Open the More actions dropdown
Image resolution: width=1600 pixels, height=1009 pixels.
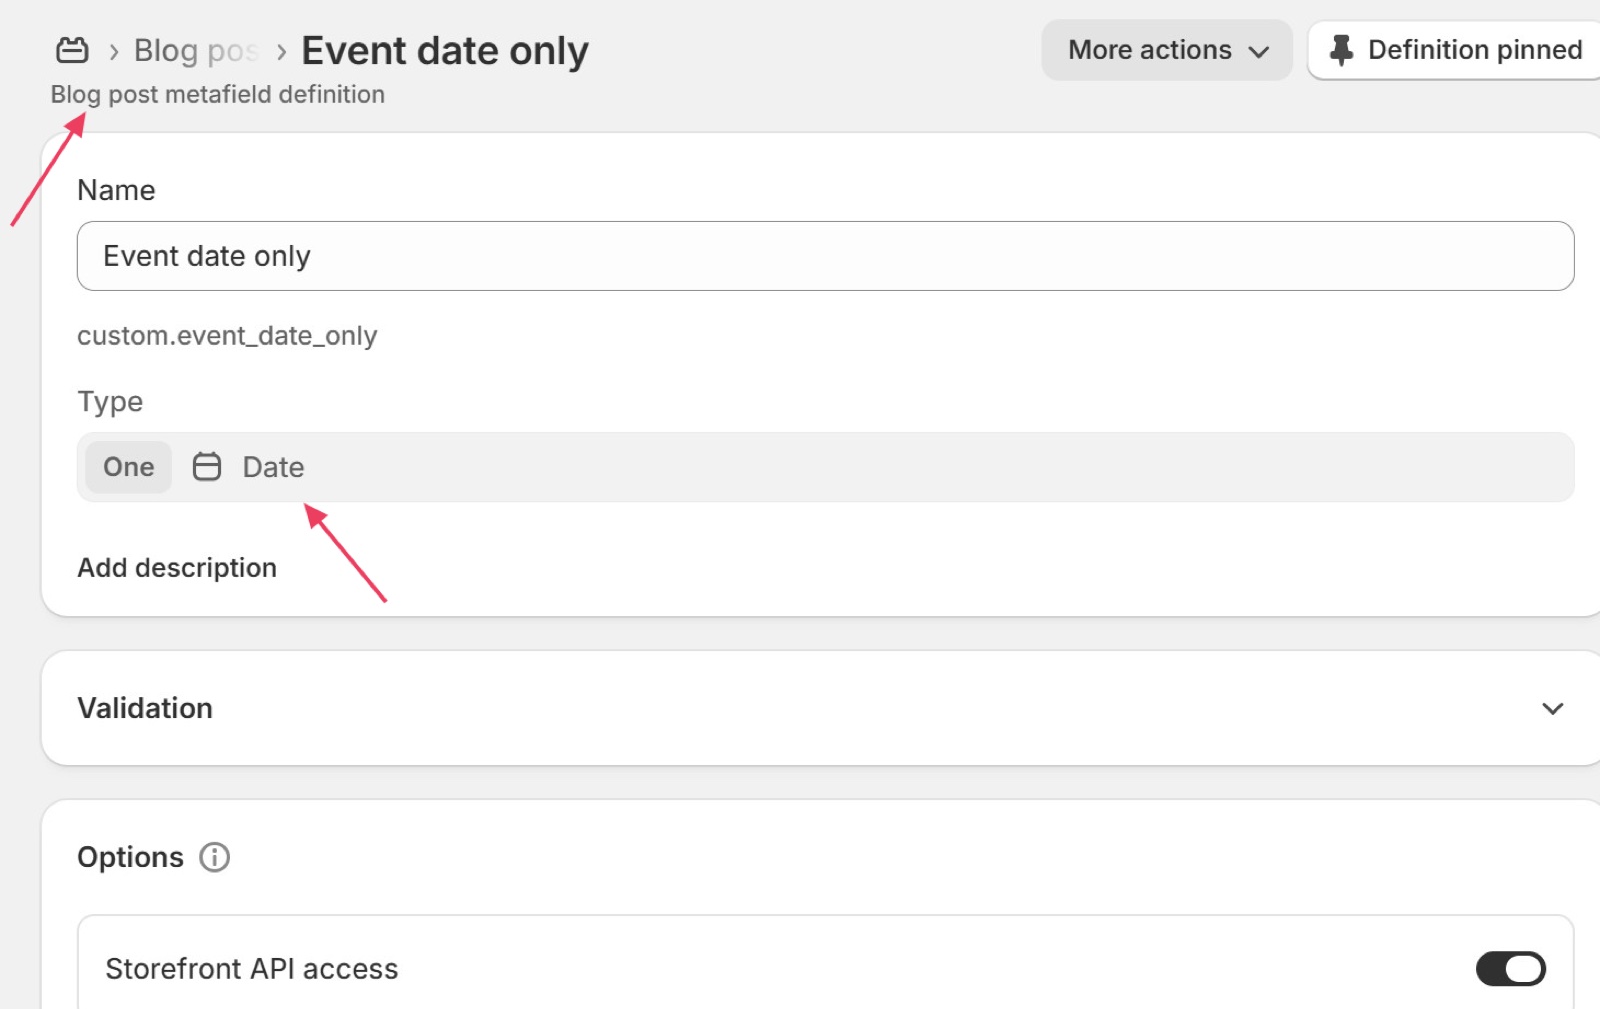pos(1167,50)
